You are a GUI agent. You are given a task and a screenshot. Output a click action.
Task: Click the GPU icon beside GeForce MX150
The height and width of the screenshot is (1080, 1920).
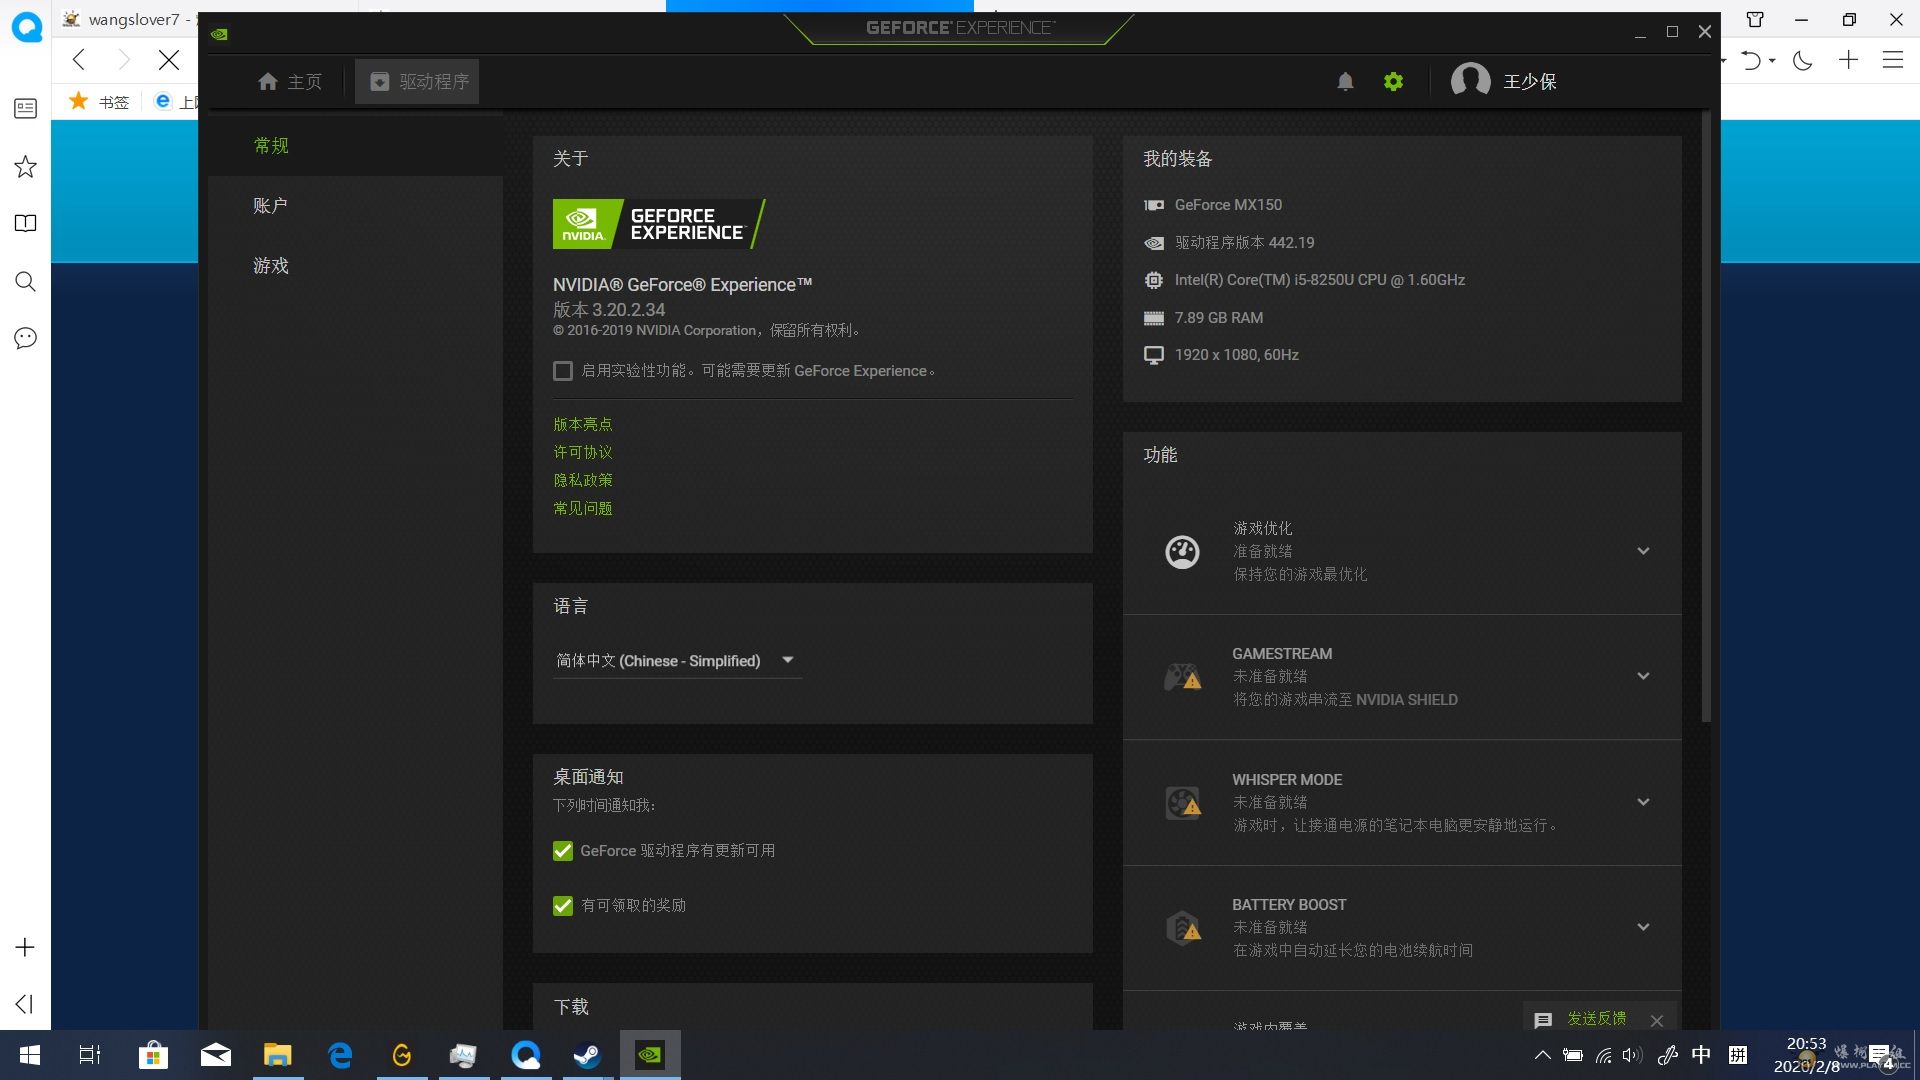[x=1154, y=205]
